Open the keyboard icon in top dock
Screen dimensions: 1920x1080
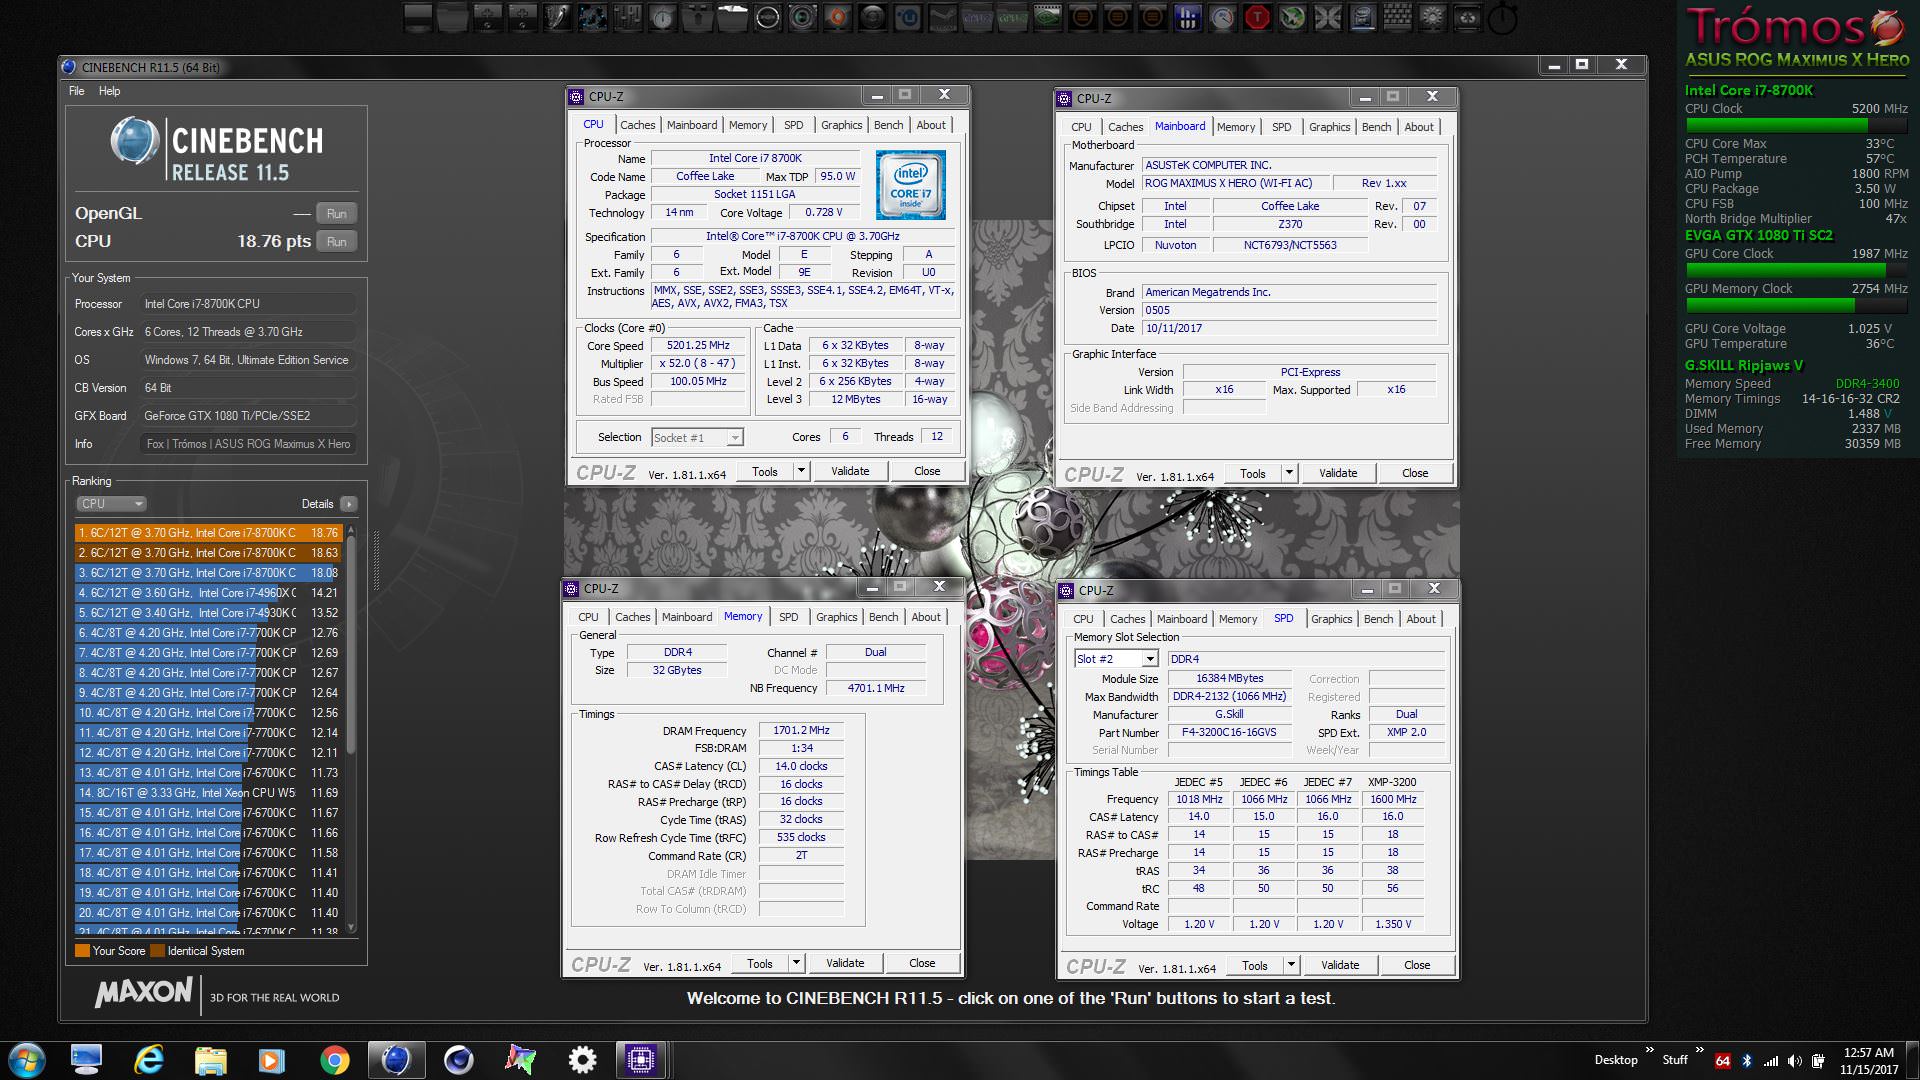click(x=1396, y=17)
